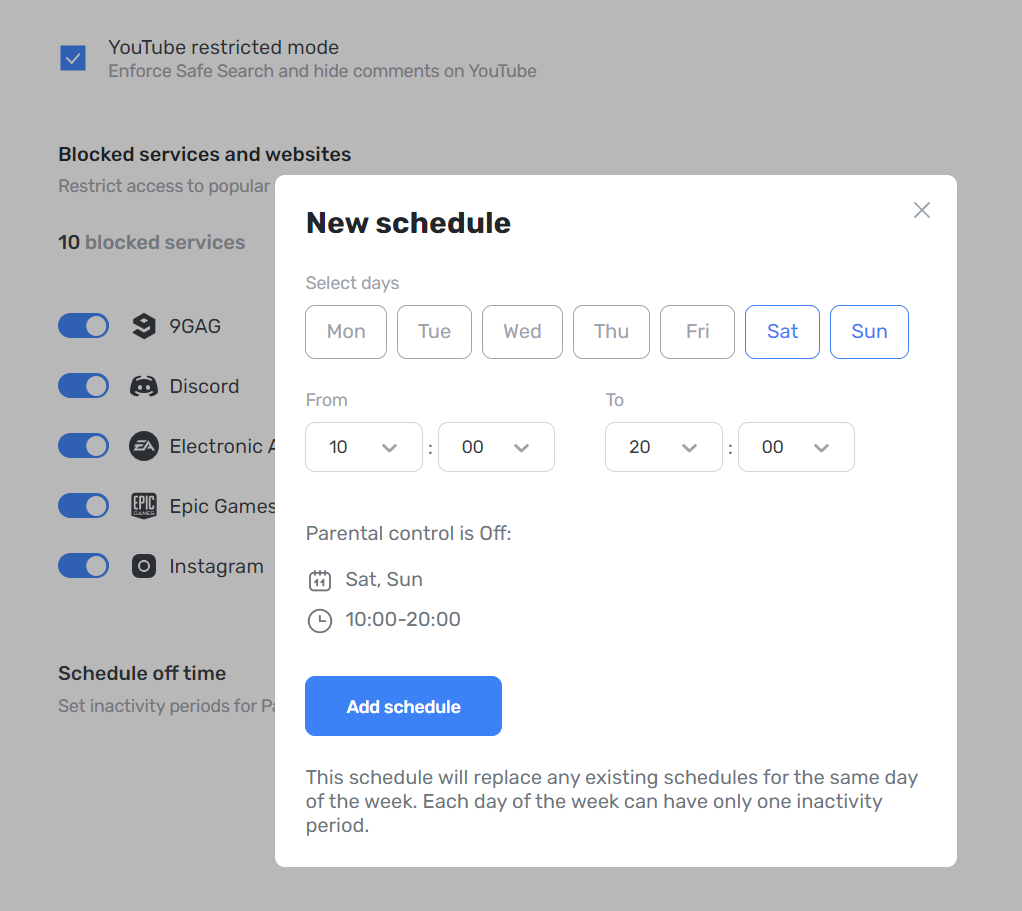Click the 9GAG service icon
This screenshot has height=911, width=1022.
pyautogui.click(x=144, y=326)
